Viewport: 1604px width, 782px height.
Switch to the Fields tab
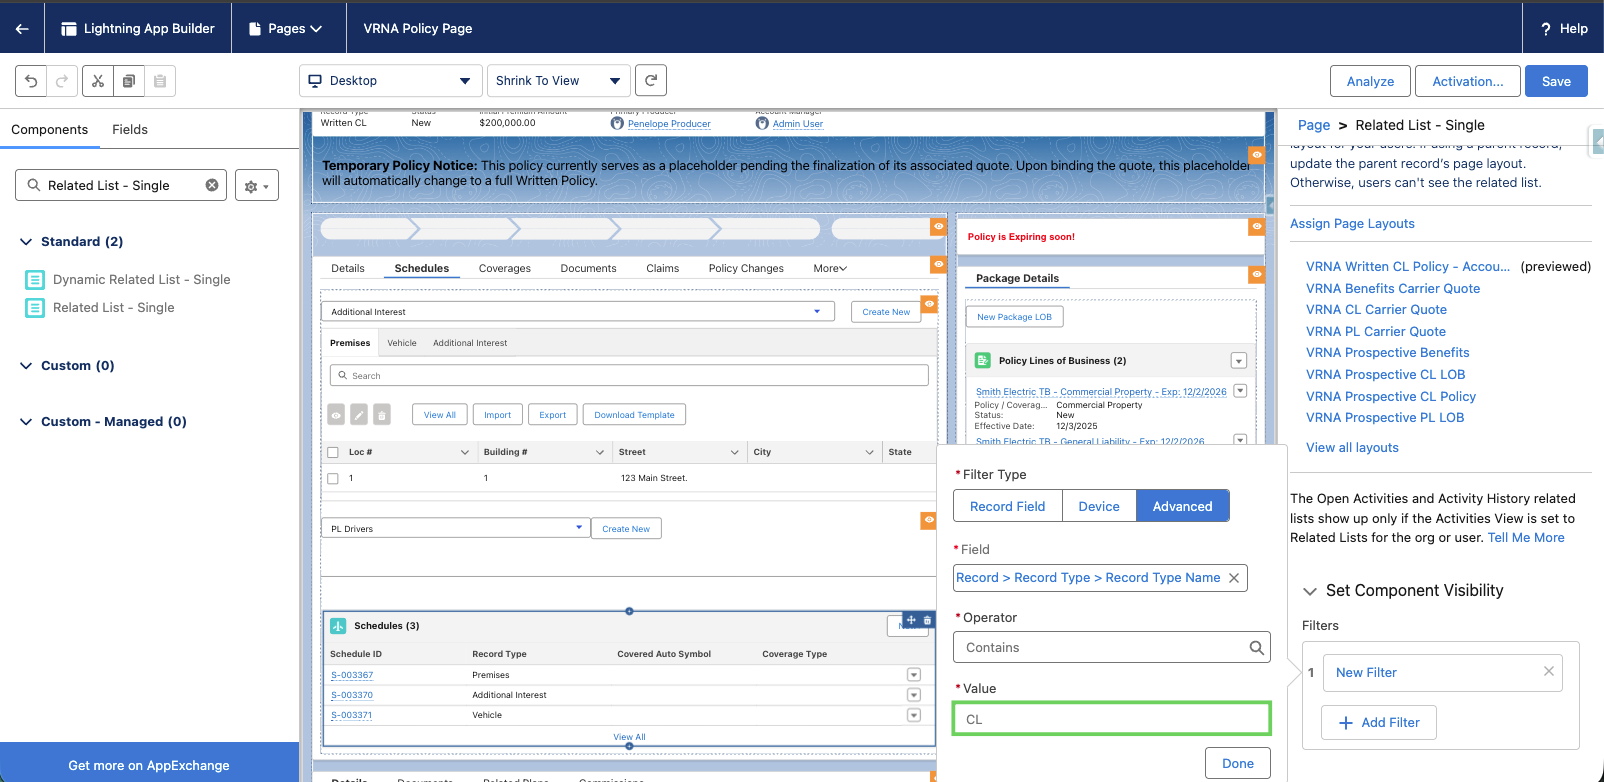pos(130,129)
